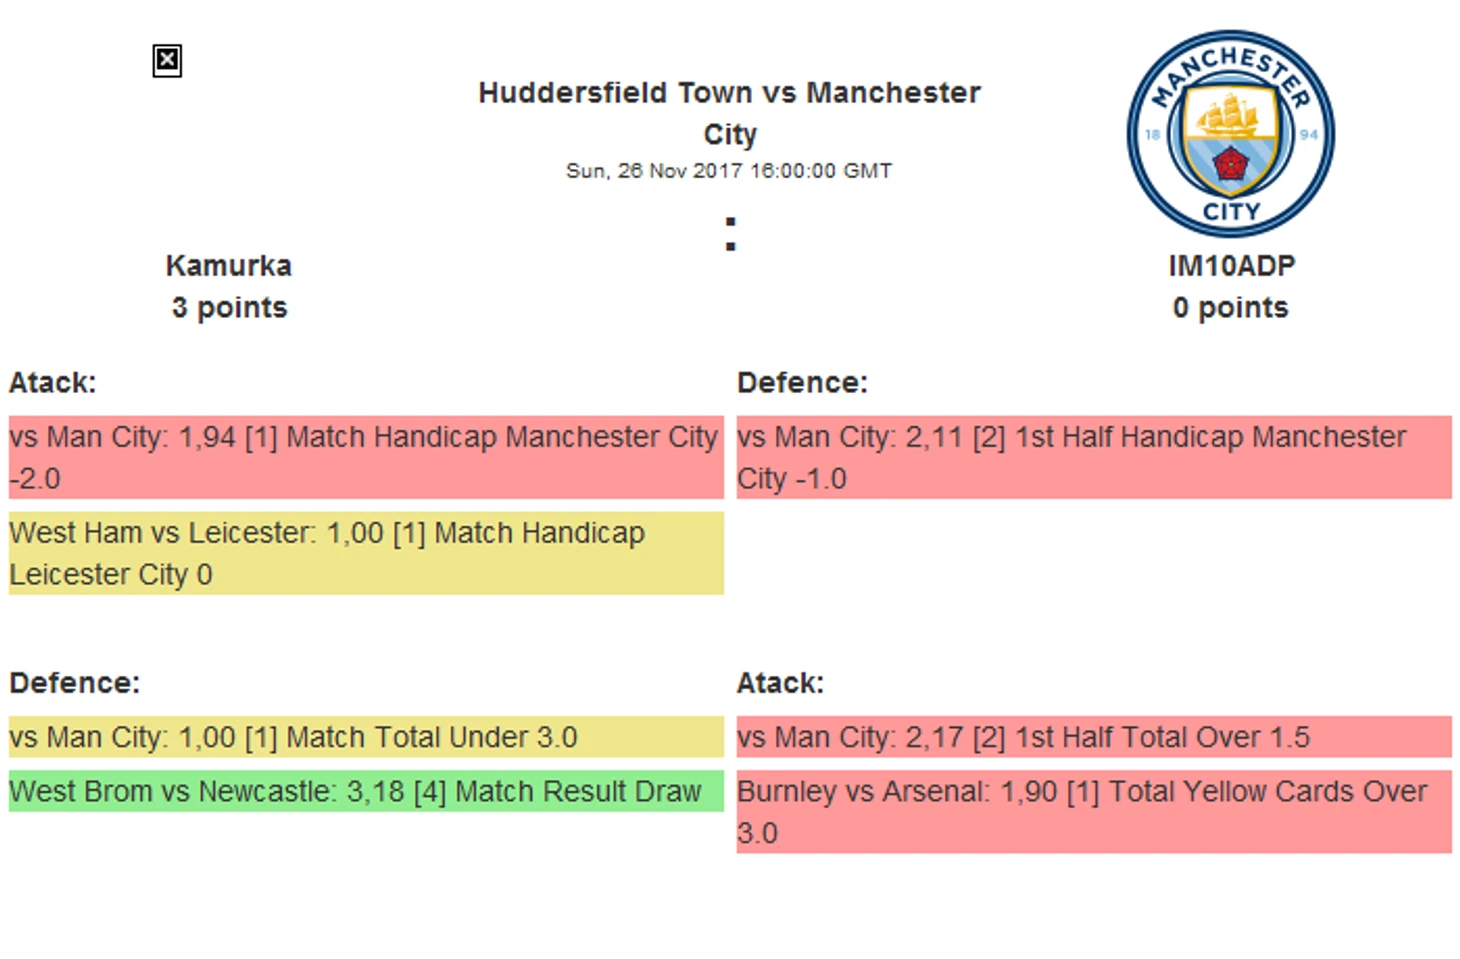The width and height of the screenshot is (1460, 959).
Task: Click the broken image icon above Kamurka
Action: pos(167,61)
